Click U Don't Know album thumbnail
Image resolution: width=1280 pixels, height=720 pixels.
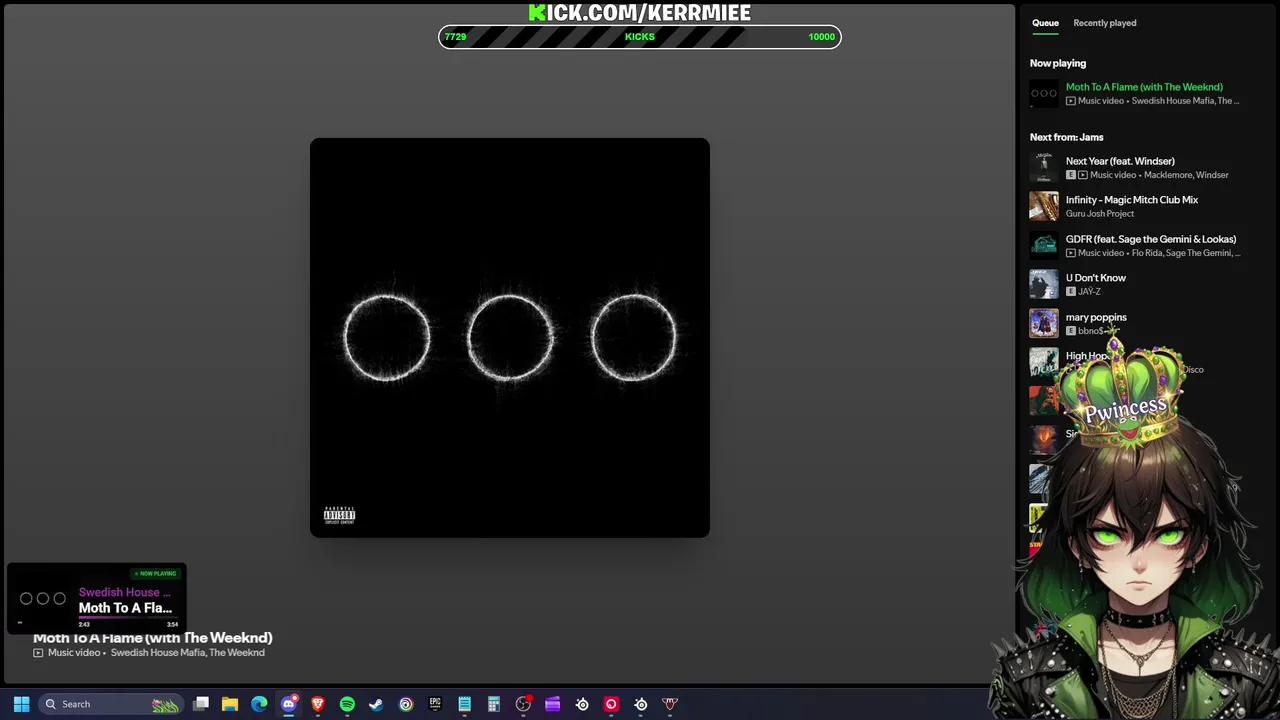click(x=1044, y=284)
